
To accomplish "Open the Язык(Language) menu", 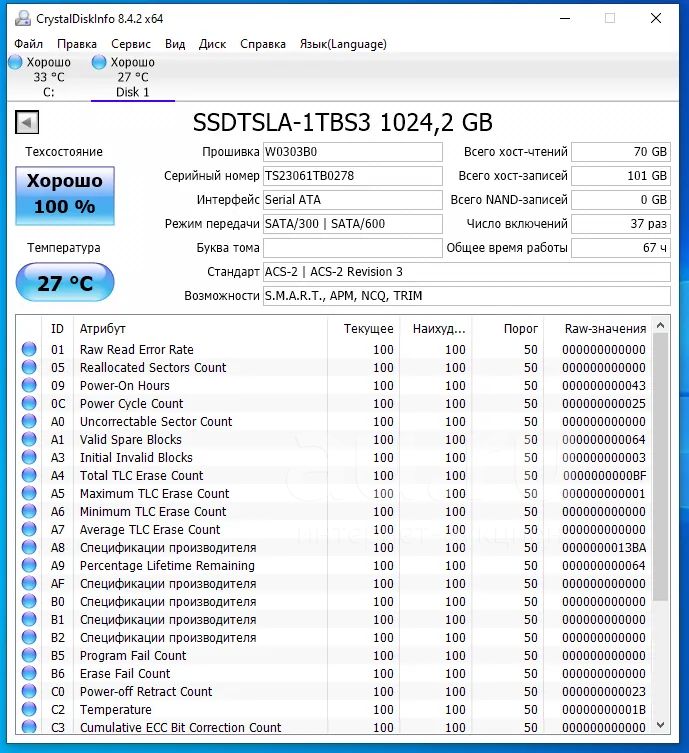I will click(343, 44).
